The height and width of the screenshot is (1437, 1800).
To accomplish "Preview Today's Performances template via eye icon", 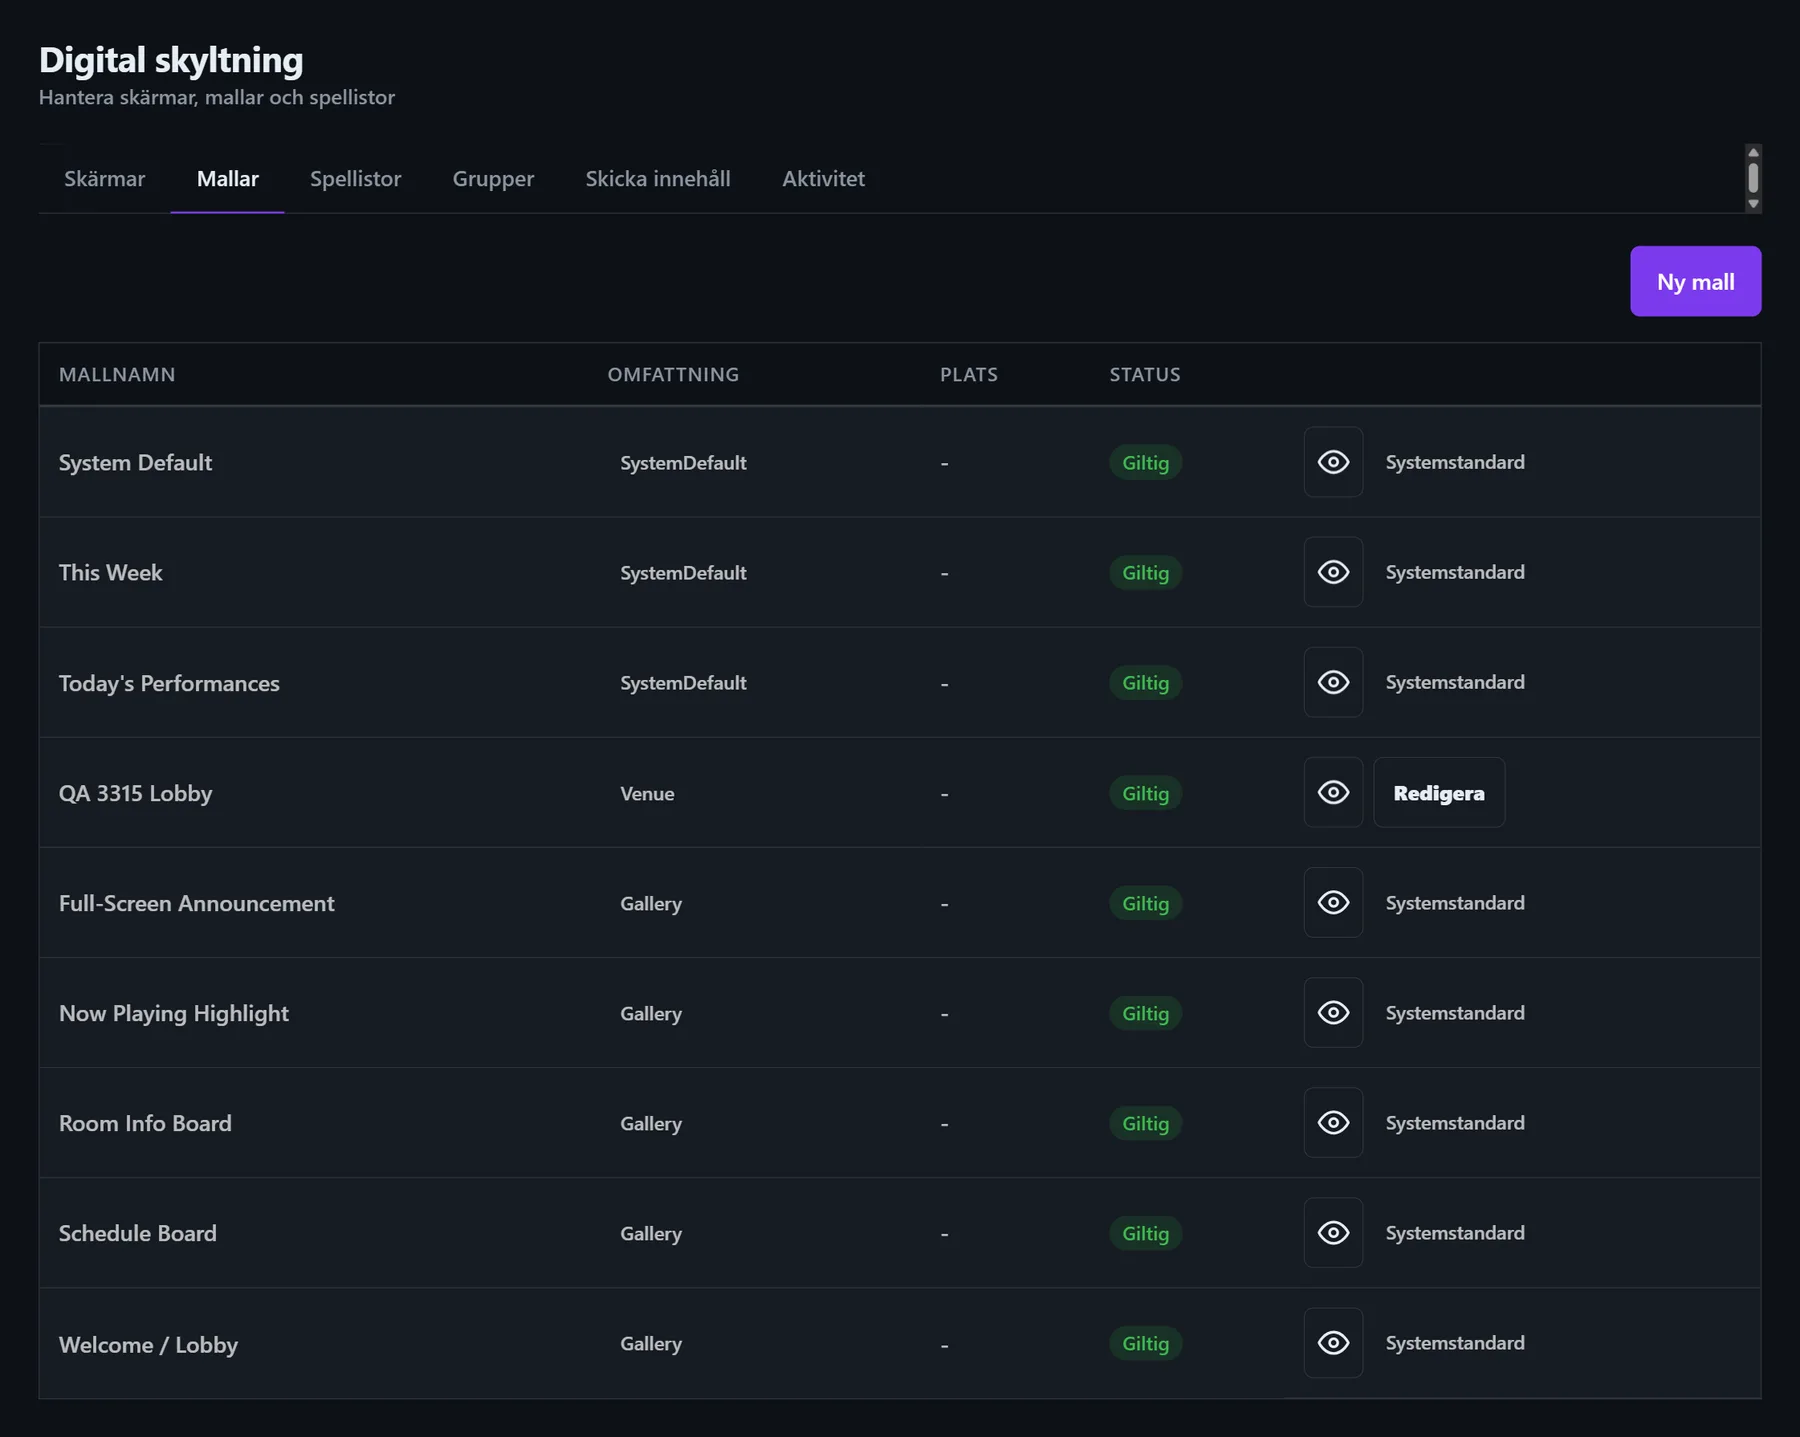I will [1333, 682].
